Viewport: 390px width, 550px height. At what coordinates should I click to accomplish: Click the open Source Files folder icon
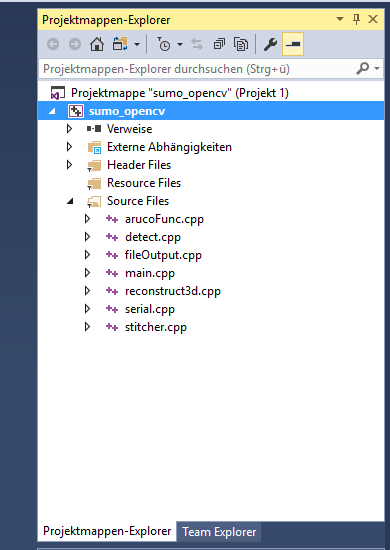[x=94, y=201]
